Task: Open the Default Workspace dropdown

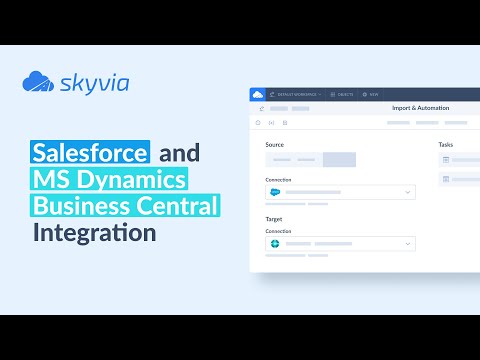Action: pyautogui.click(x=296, y=95)
